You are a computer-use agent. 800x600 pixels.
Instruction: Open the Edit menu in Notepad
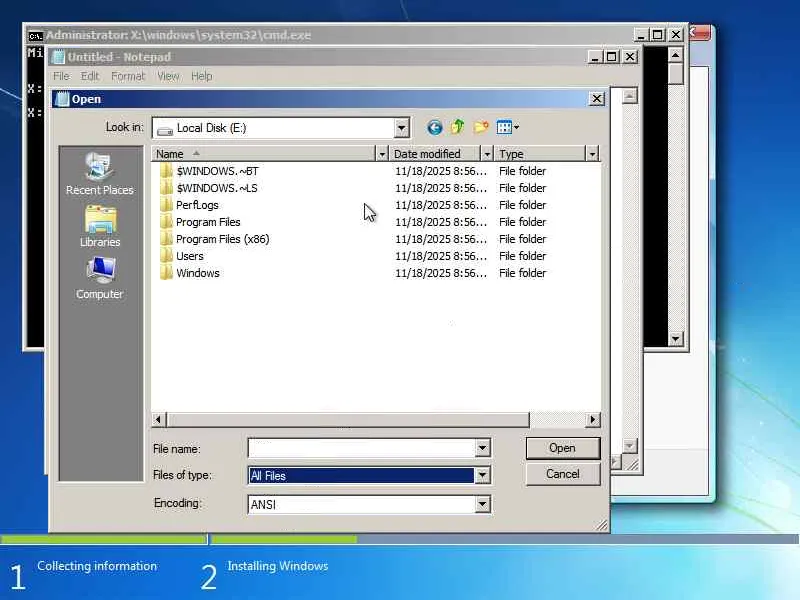click(x=90, y=76)
